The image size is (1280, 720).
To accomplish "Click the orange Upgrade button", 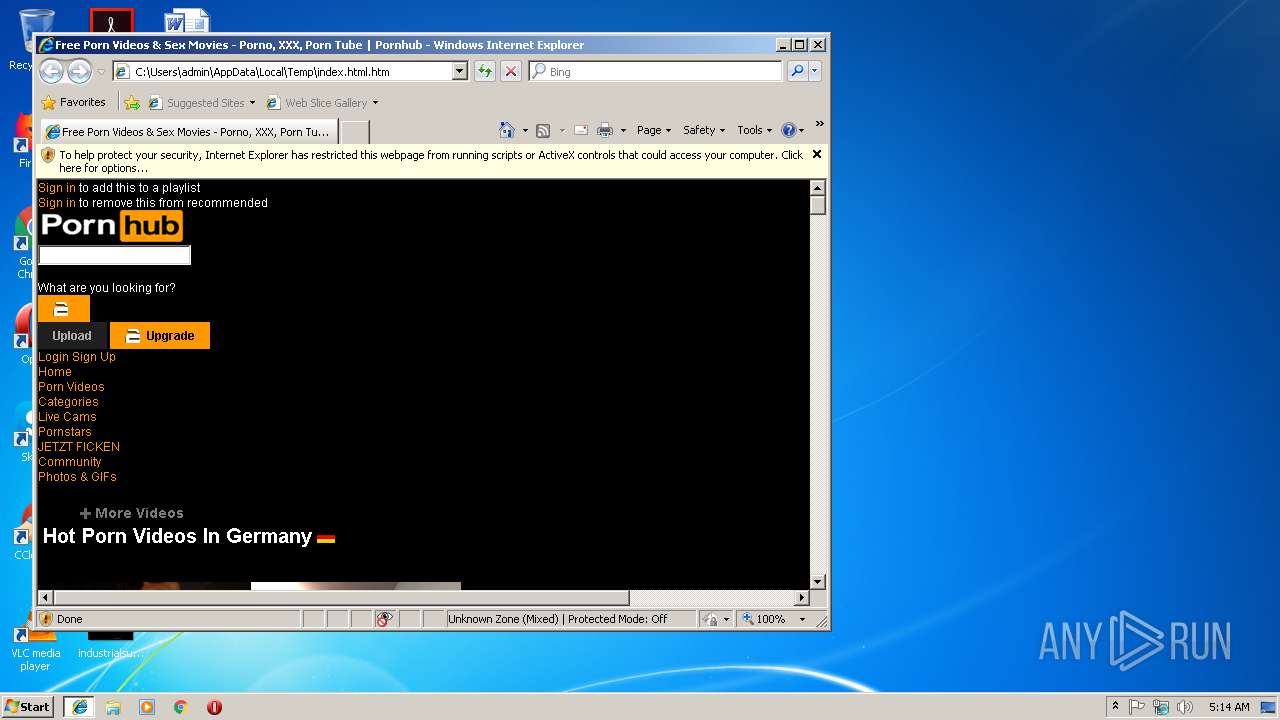I will click(160, 336).
